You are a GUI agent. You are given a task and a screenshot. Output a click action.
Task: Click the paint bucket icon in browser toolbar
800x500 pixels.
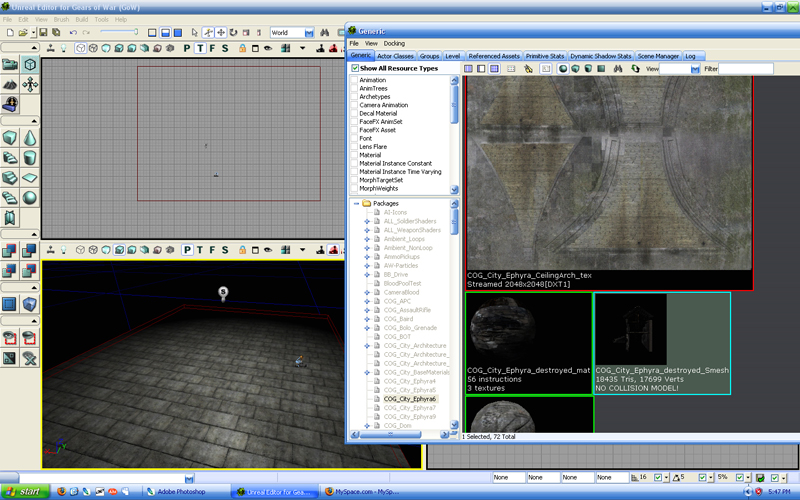click(529, 68)
